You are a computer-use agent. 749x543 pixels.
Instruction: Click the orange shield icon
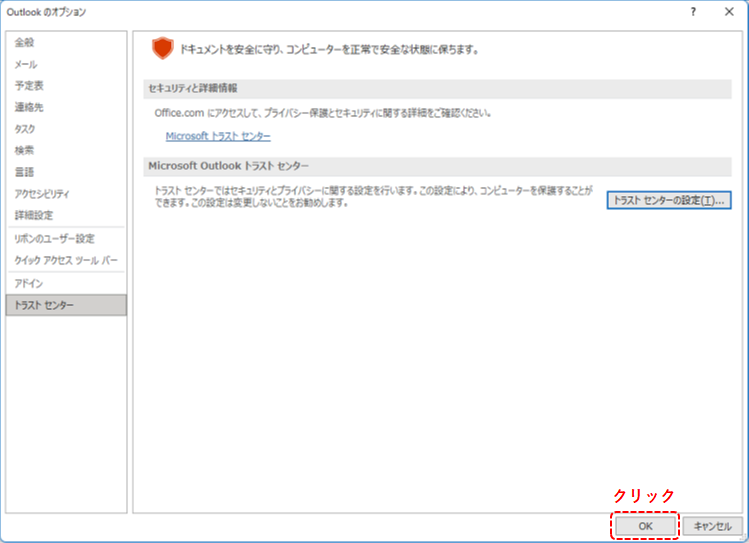coord(162,48)
